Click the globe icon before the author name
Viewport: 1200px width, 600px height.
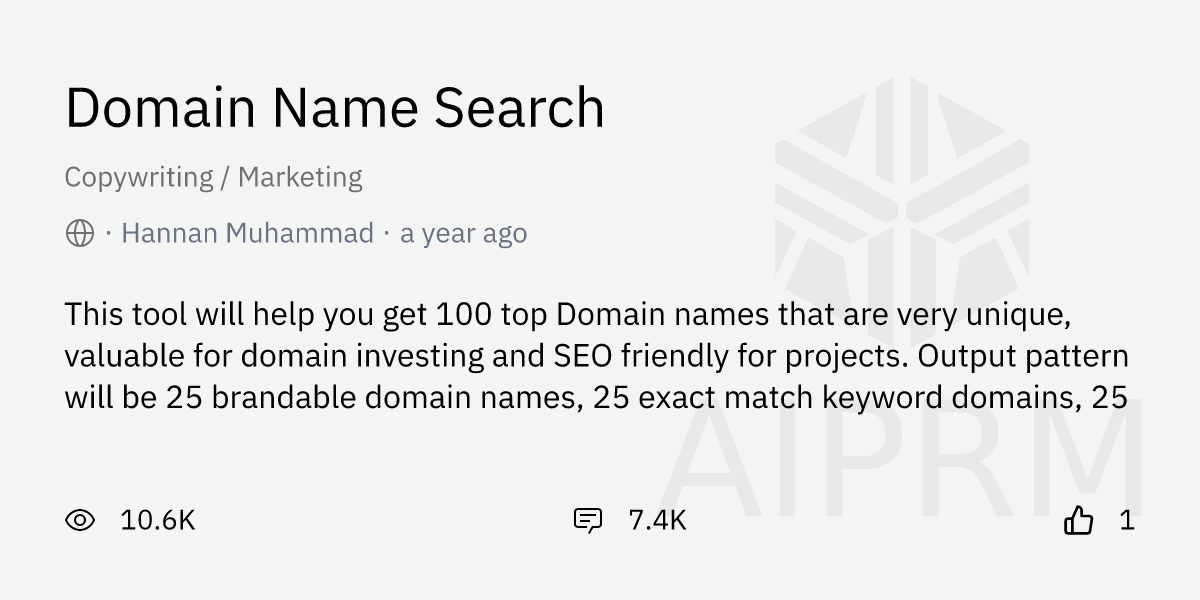click(80, 234)
